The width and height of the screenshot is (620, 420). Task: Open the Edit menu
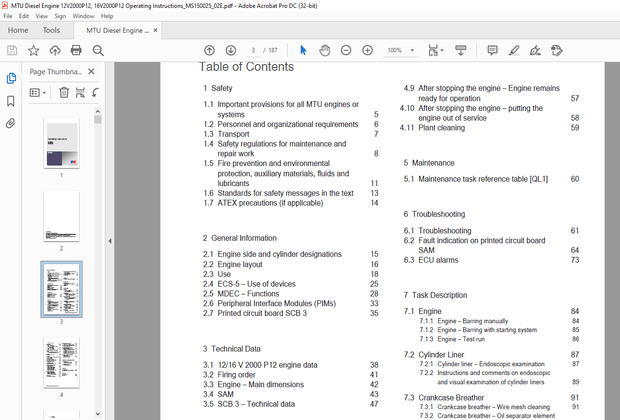pos(24,16)
